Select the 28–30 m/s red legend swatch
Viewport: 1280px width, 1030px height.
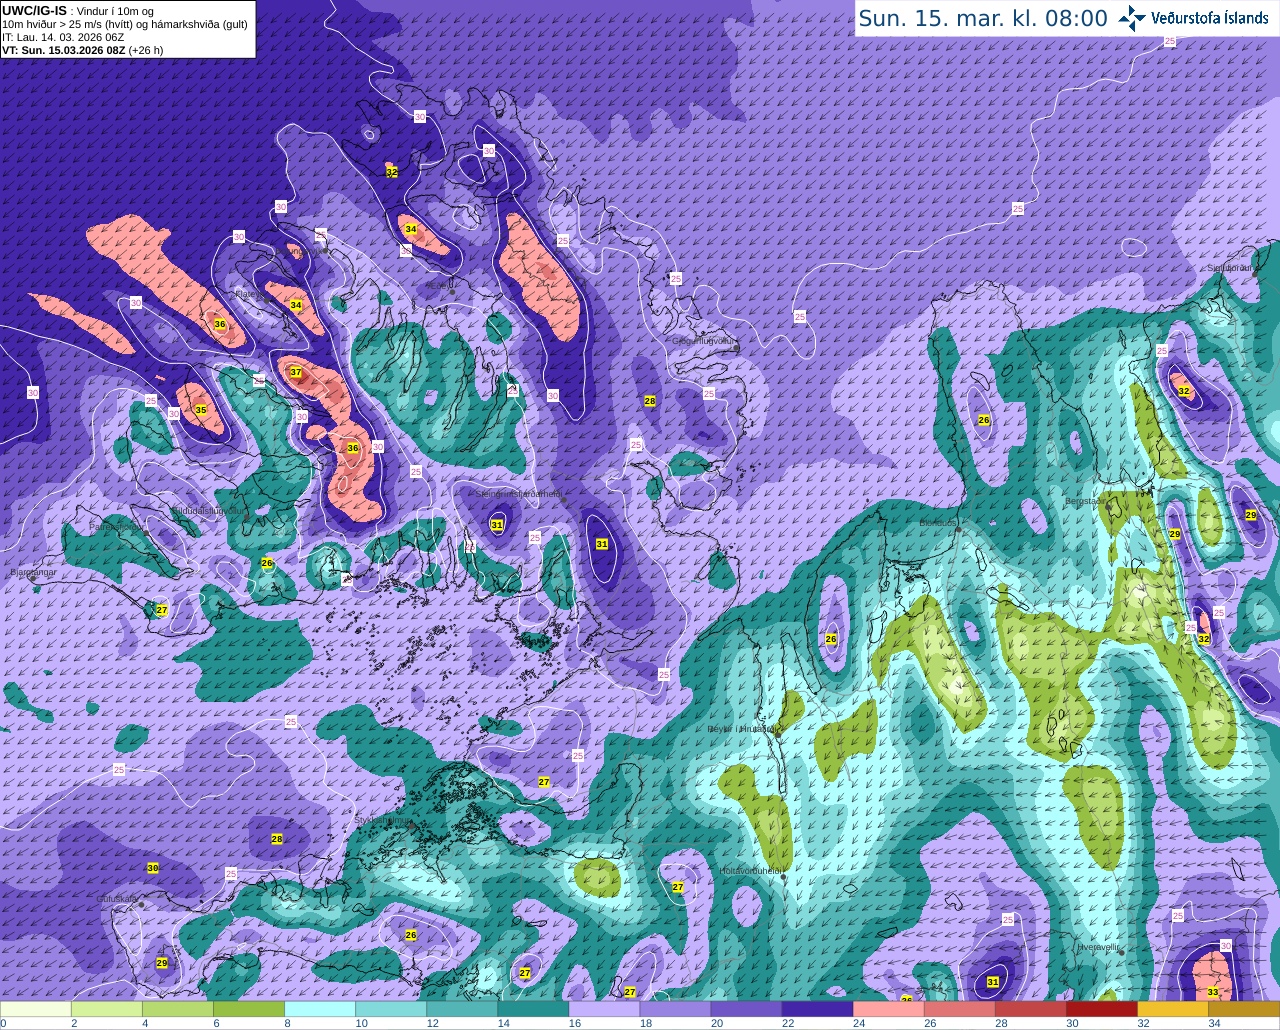1030,1009
